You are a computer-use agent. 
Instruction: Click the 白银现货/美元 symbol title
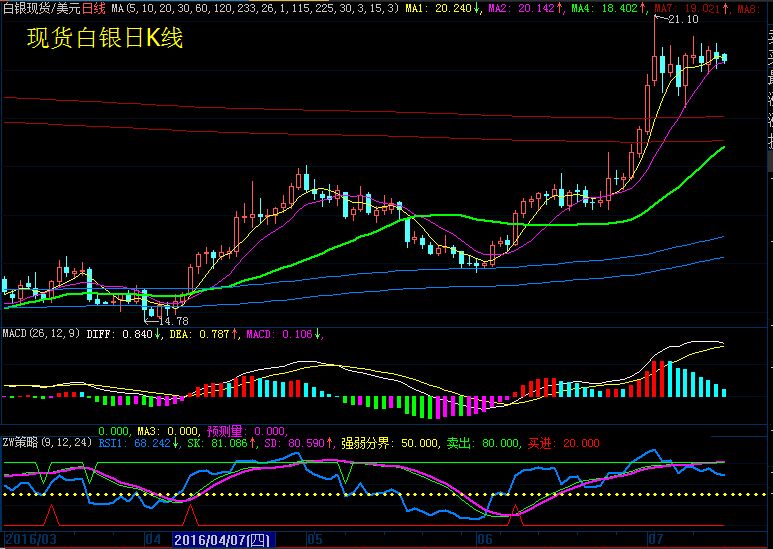(40, 8)
